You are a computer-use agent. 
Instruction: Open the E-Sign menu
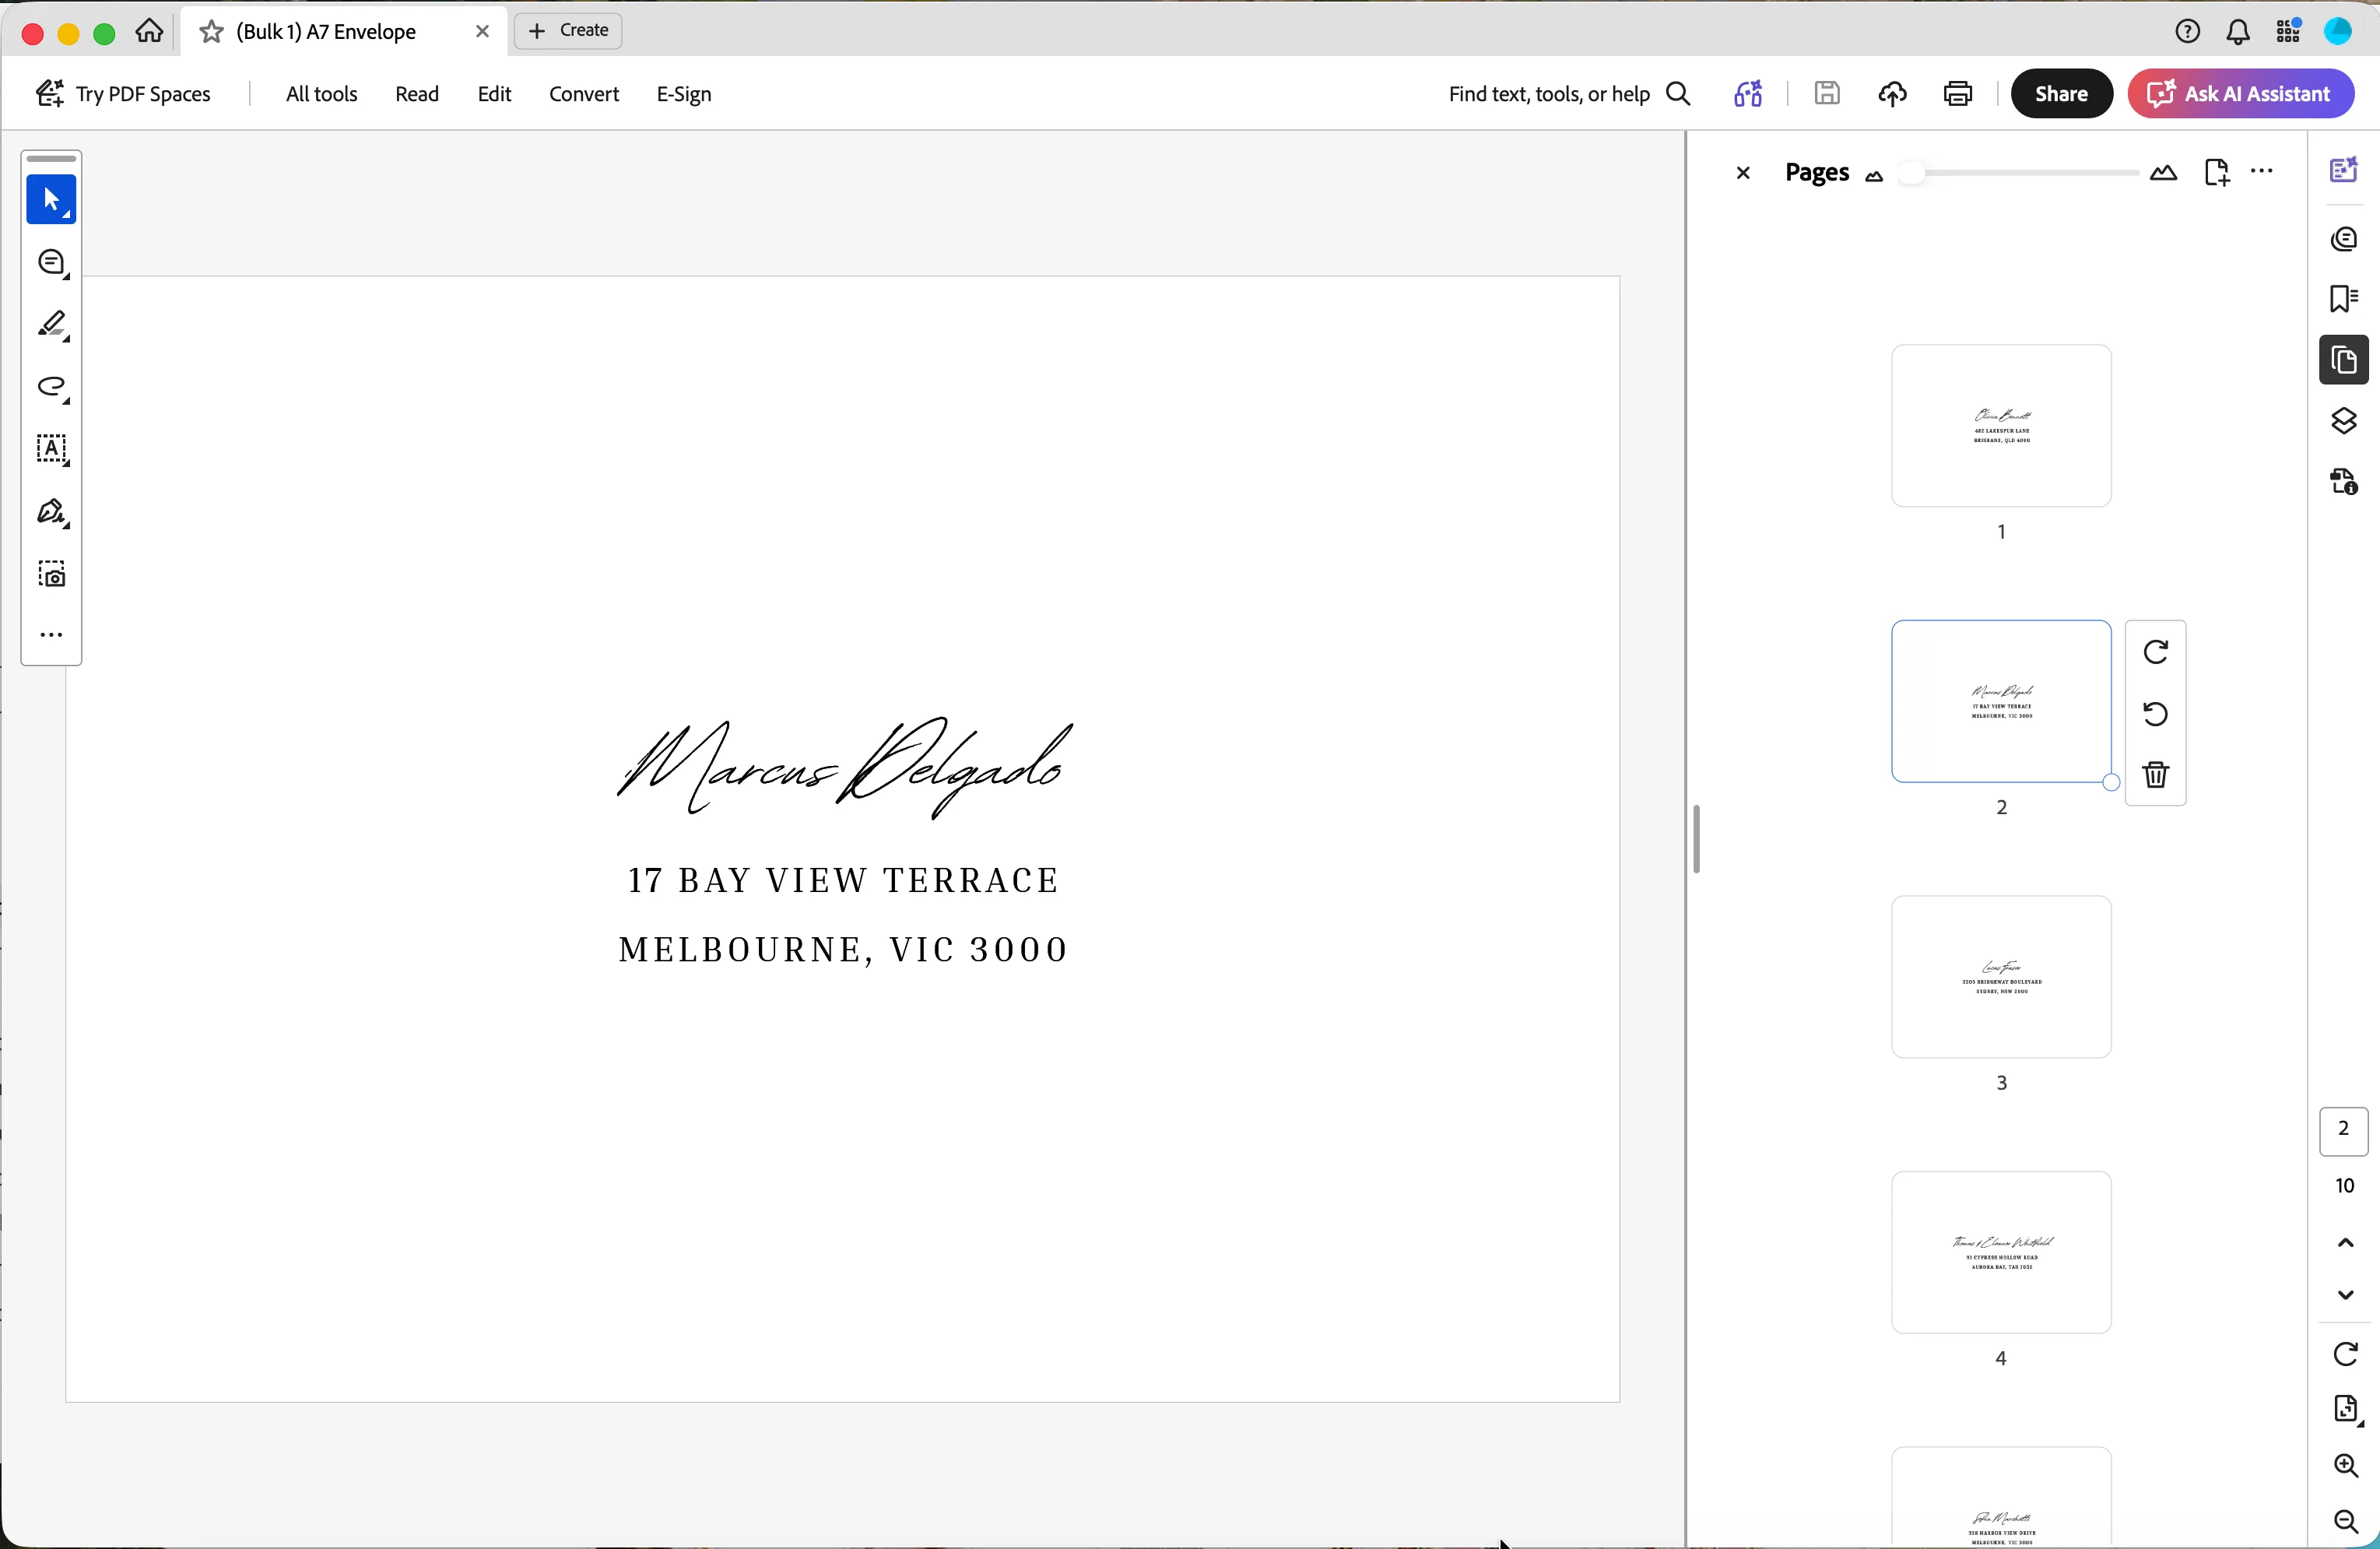click(684, 94)
